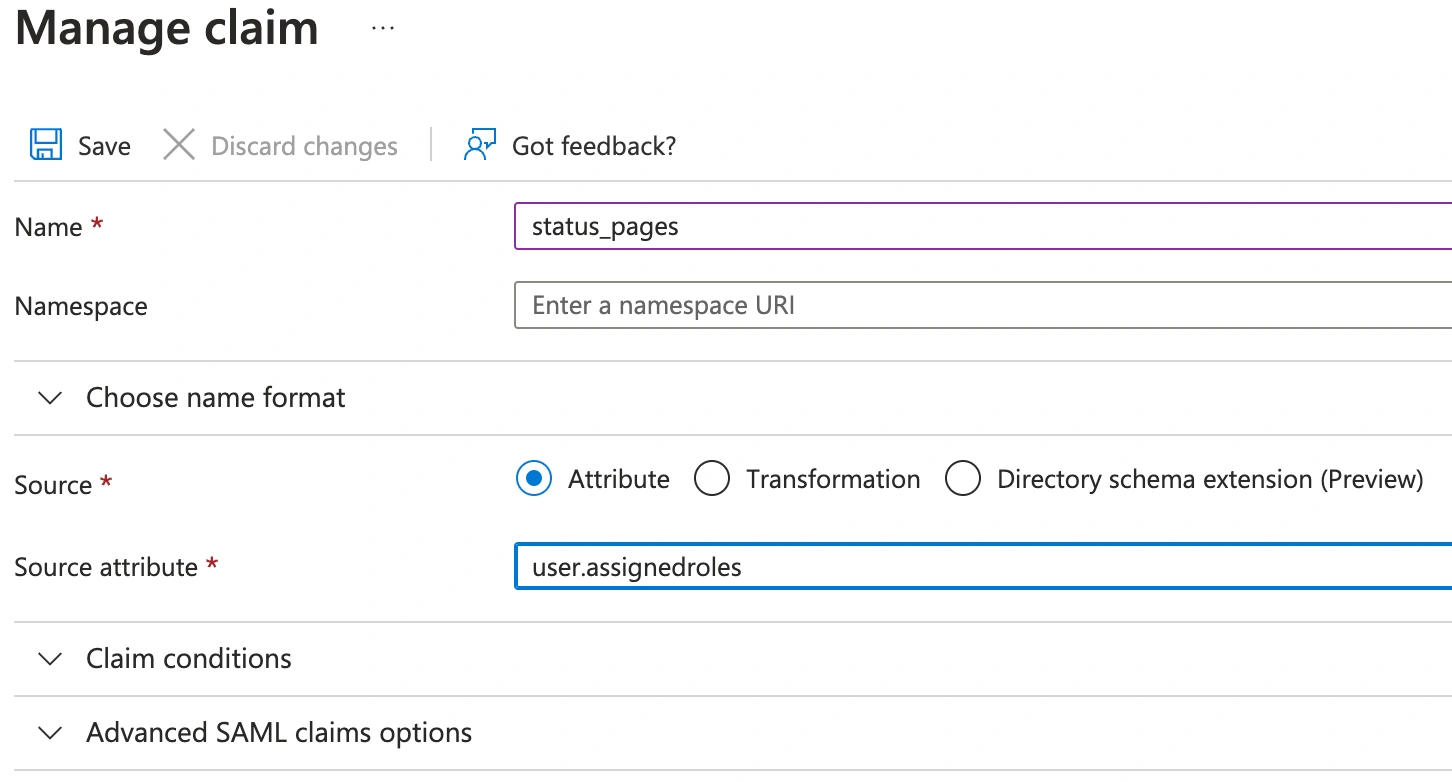Expand the Claim conditions section
The width and height of the screenshot is (1452, 782).
(x=189, y=659)
